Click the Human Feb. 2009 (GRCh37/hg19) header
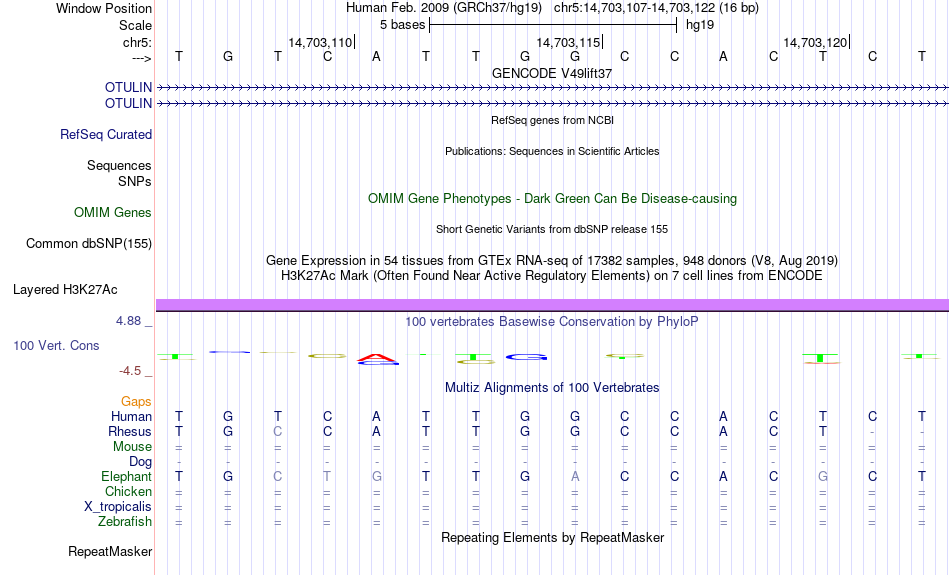This screenshot has width=950, height=575. [x=445, y=8]
